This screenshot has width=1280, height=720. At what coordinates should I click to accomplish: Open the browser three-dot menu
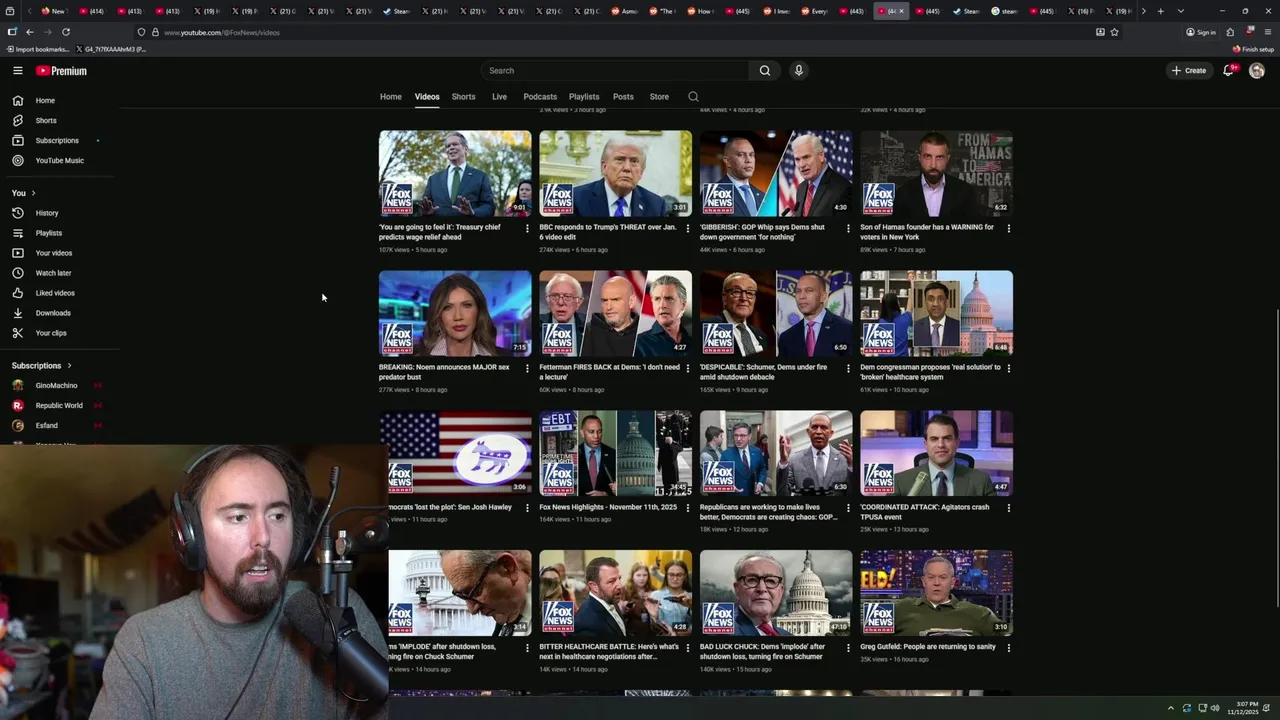[1267, 32]
